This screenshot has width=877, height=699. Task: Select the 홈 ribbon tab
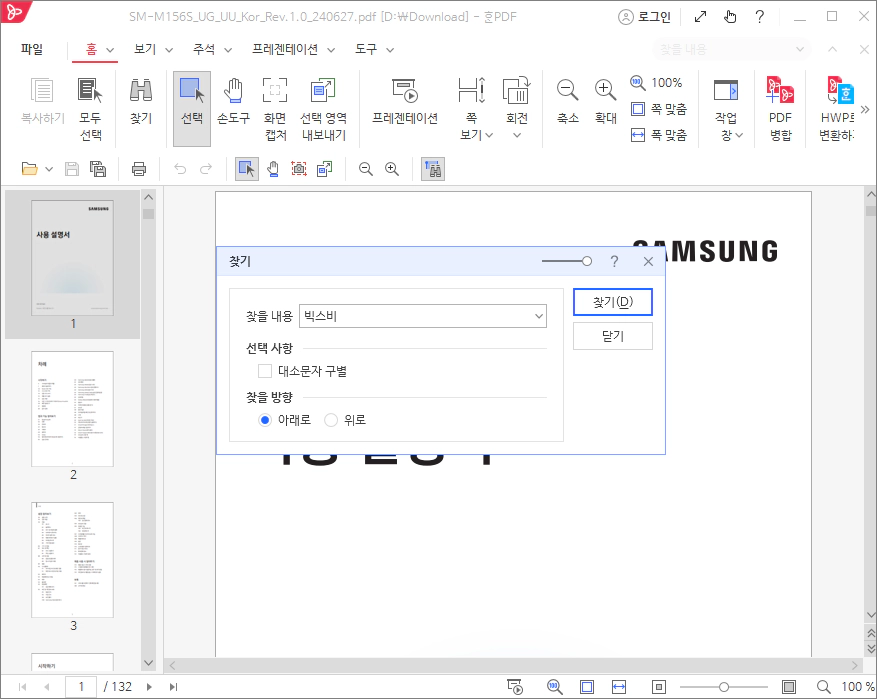click(x=91, y=49)
